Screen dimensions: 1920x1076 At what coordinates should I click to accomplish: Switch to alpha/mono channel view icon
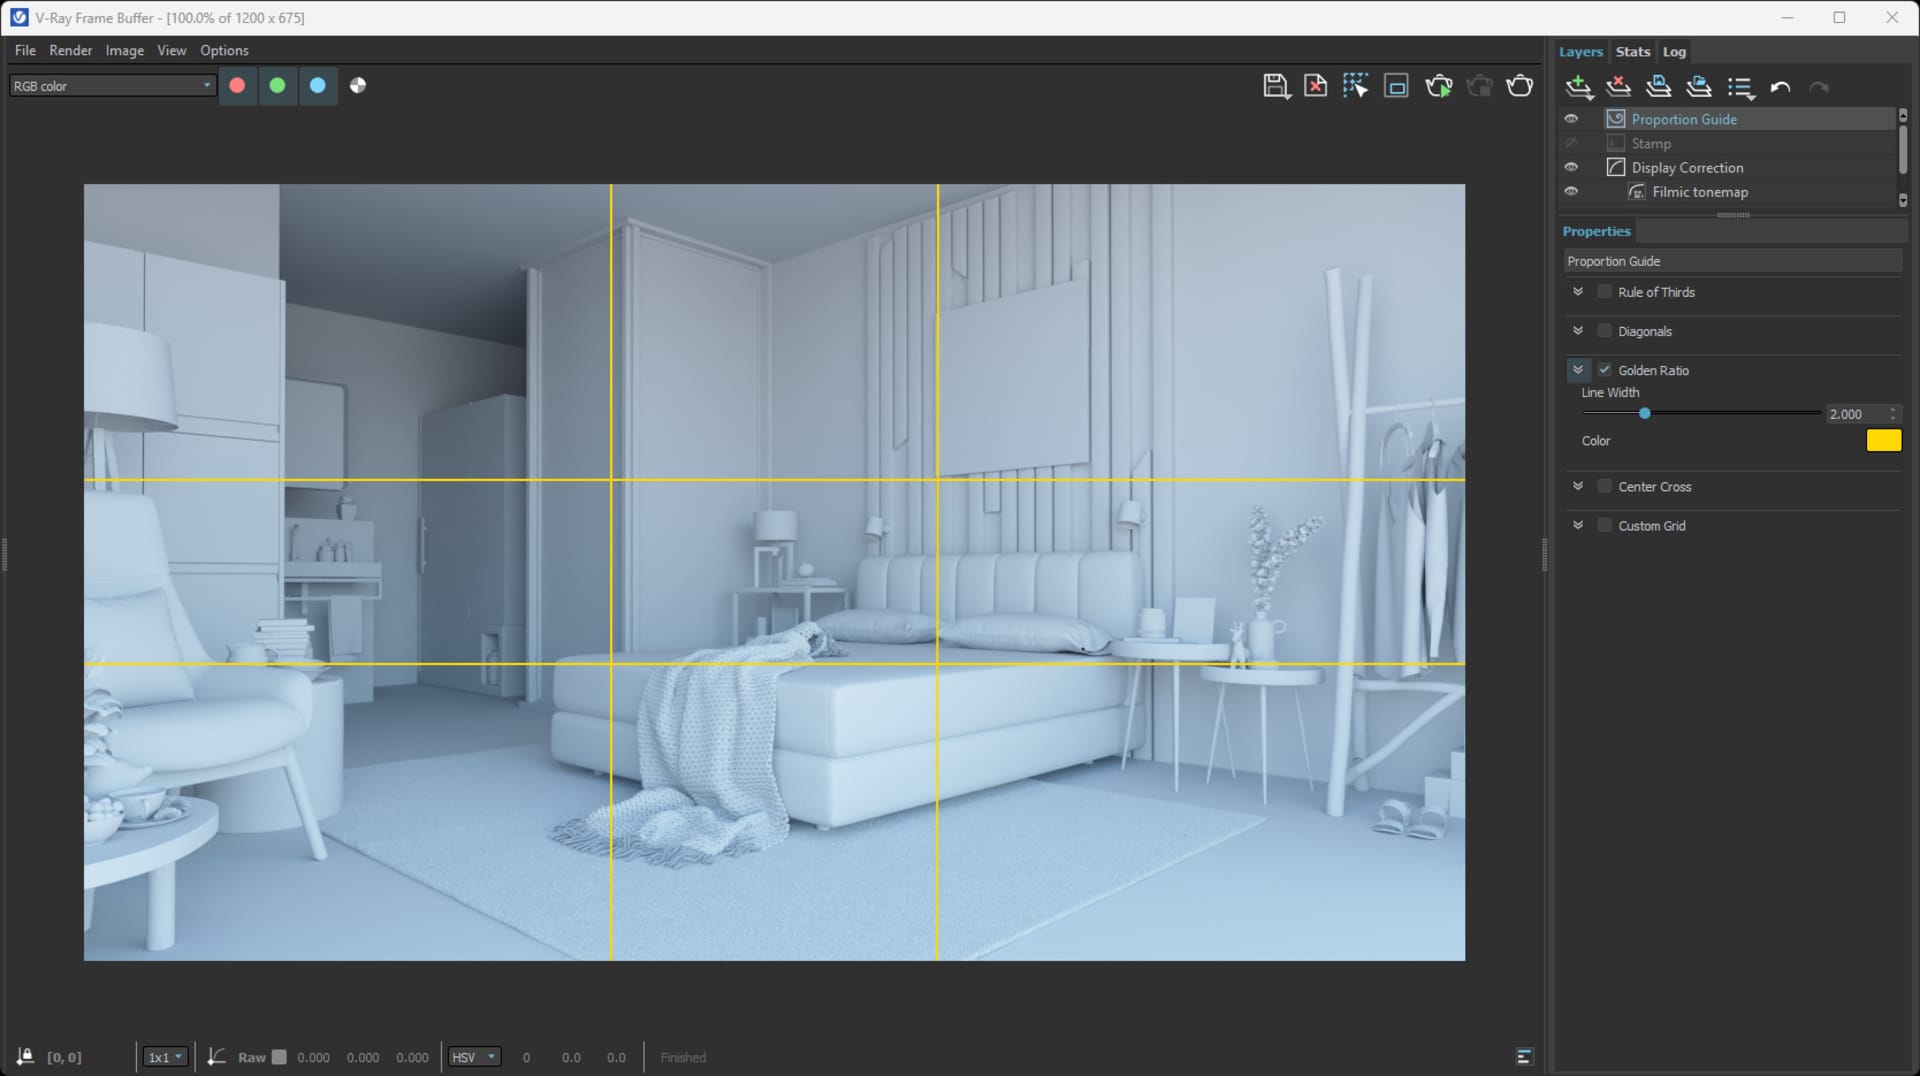click(x=358, y=86)
